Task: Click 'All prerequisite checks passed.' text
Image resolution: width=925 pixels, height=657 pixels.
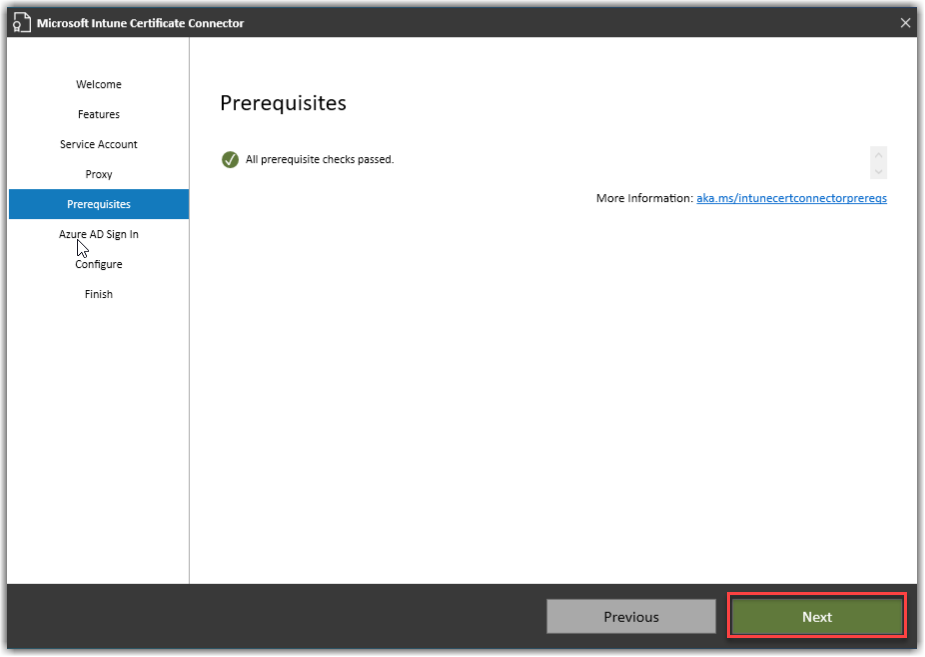Action: [320, 159]
